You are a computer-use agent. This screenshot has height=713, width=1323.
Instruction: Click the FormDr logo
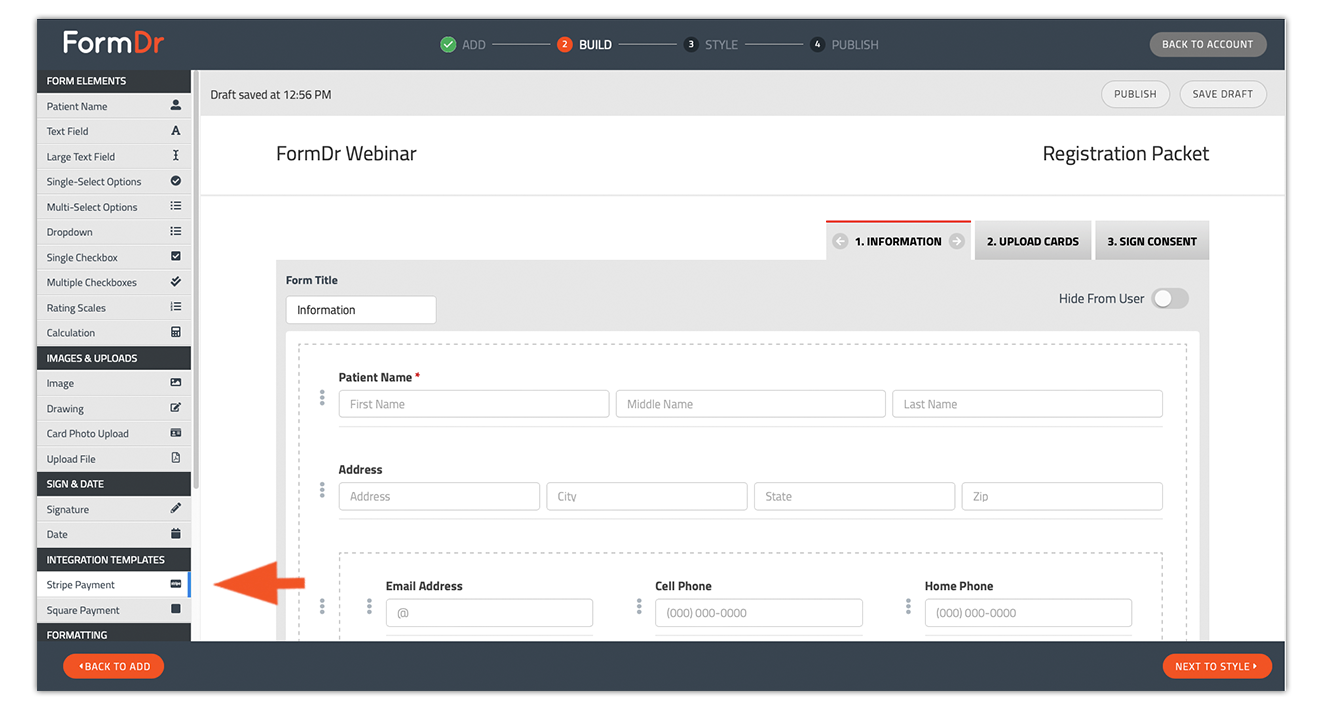pos(113,42)
